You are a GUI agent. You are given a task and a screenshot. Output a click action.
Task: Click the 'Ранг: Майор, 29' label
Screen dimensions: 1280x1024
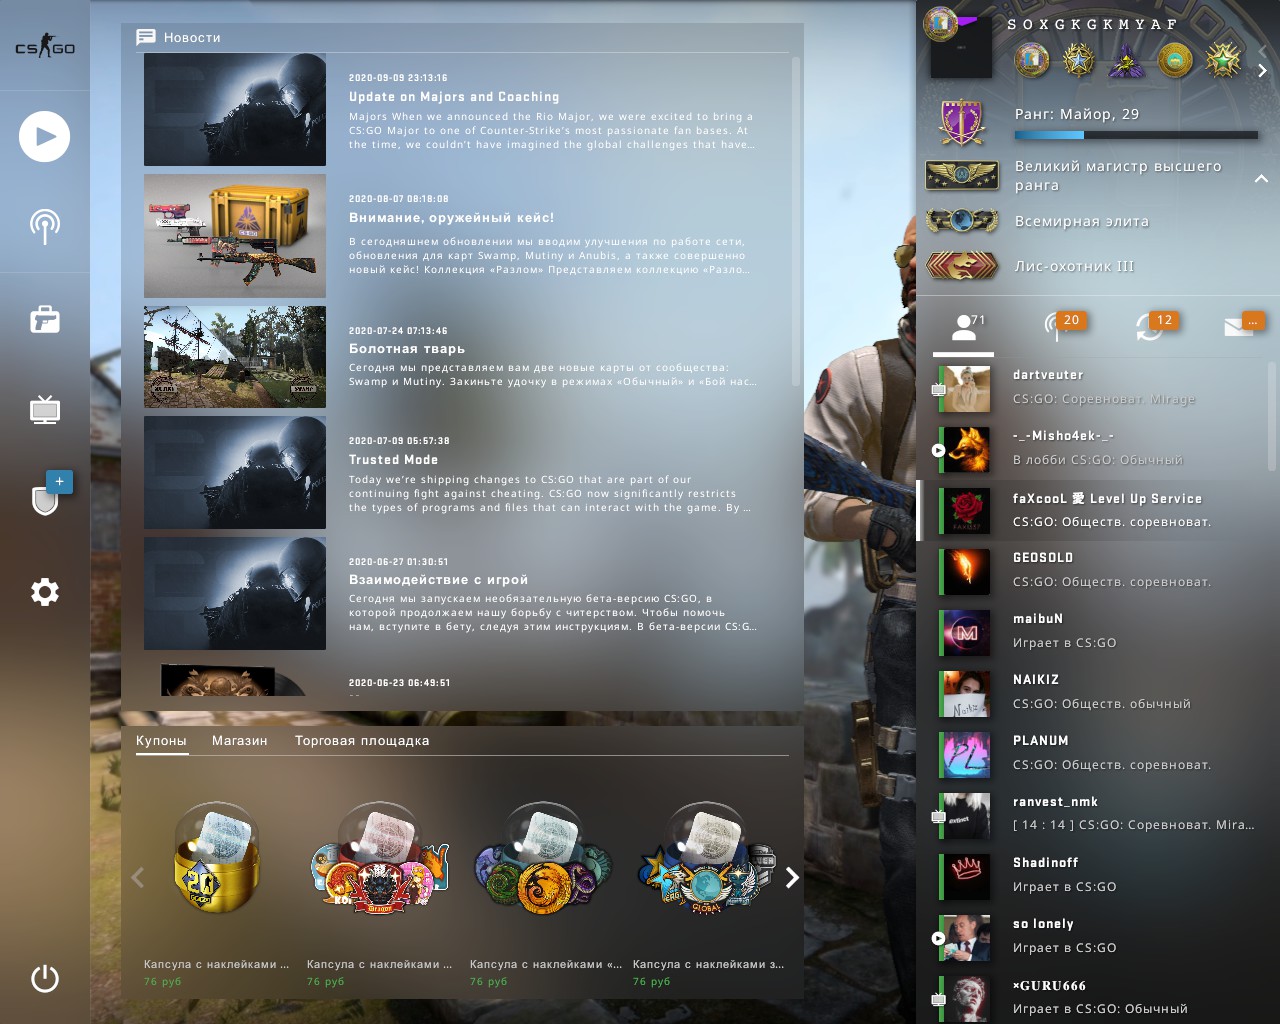tap(1077, 114)
